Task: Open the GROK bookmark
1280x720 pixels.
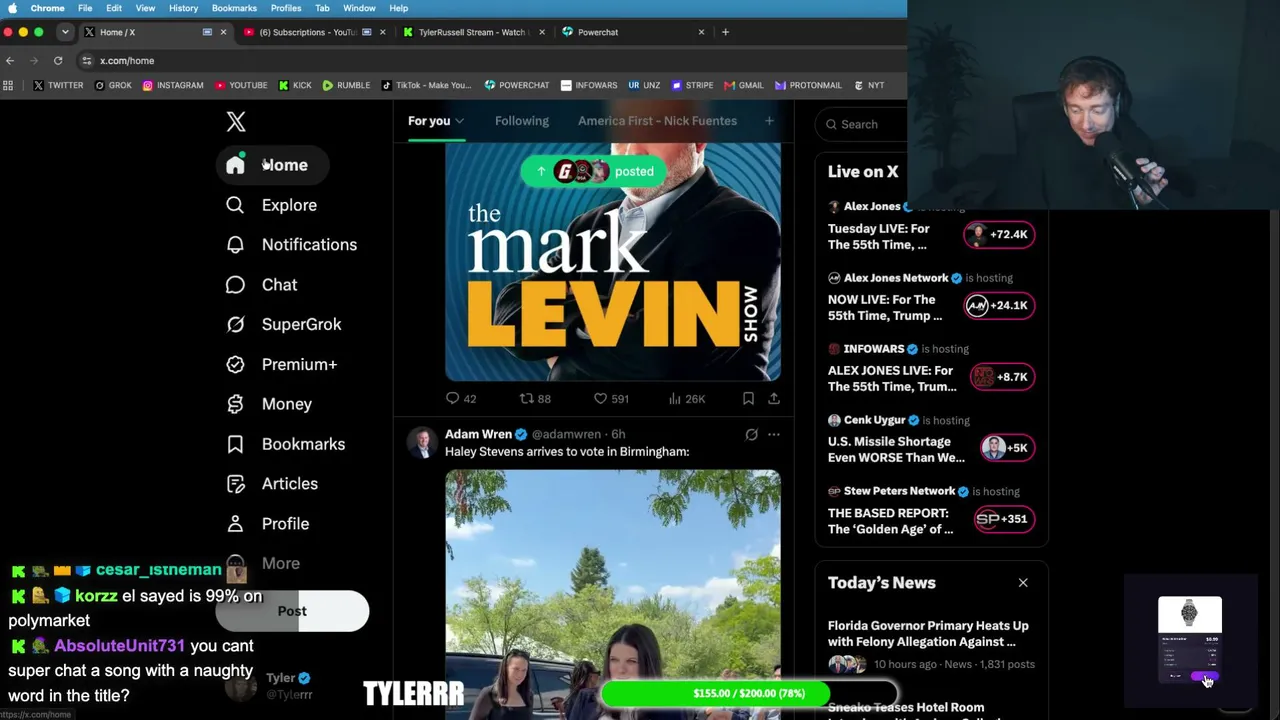Action: [x=113, y=86]
